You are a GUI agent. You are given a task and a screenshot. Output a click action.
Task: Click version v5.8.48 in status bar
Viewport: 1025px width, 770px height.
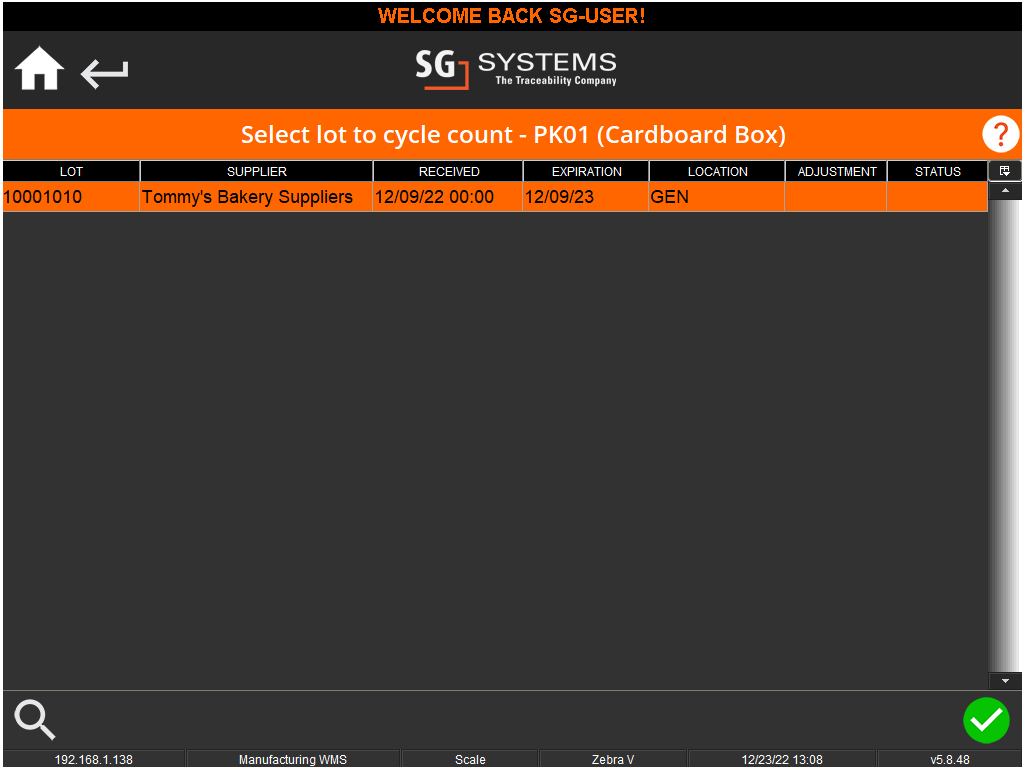click(x=950, y=760)
